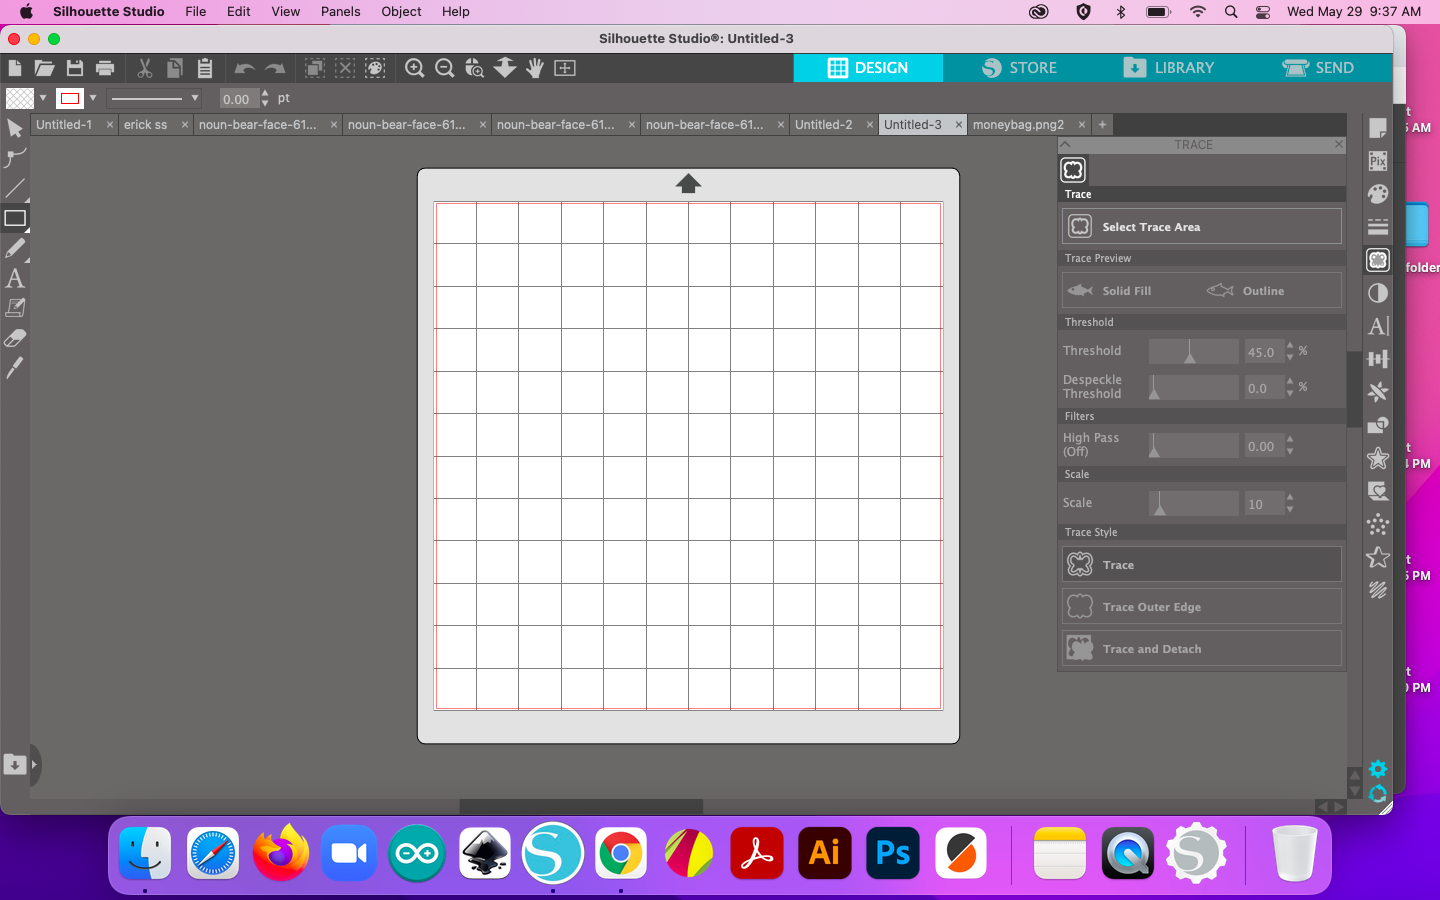The image size is (1440, 900).
Task: Click the Cut scissors icon
Action: tap(145, 68)
